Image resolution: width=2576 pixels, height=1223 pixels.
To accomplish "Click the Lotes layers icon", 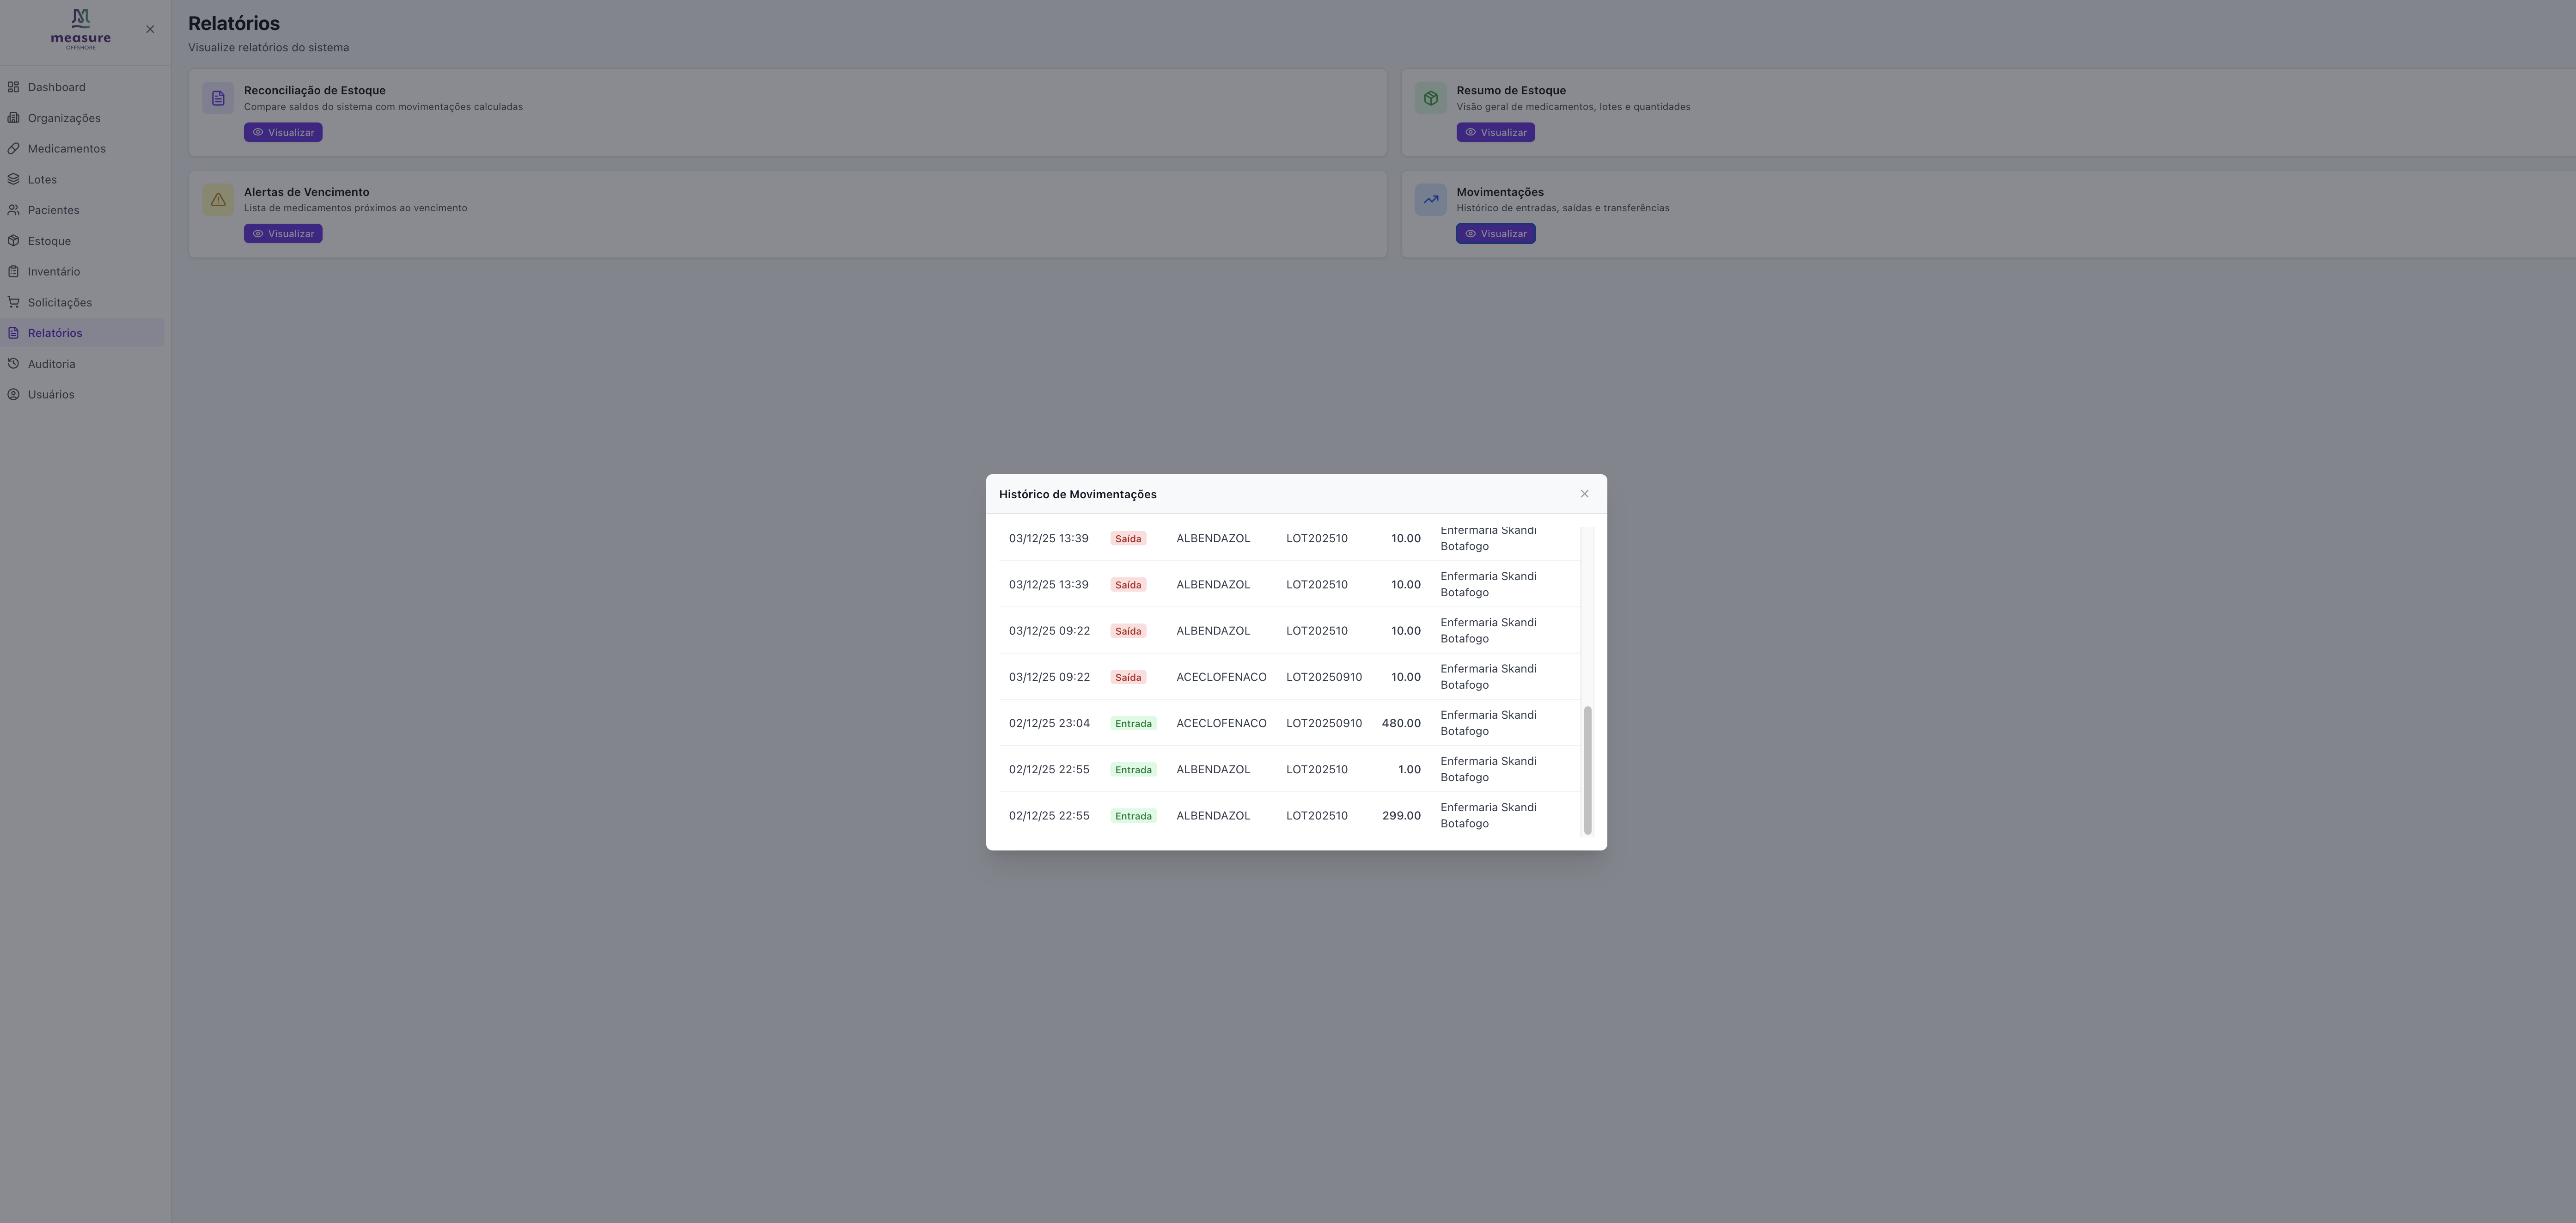I will pos(13,180).
